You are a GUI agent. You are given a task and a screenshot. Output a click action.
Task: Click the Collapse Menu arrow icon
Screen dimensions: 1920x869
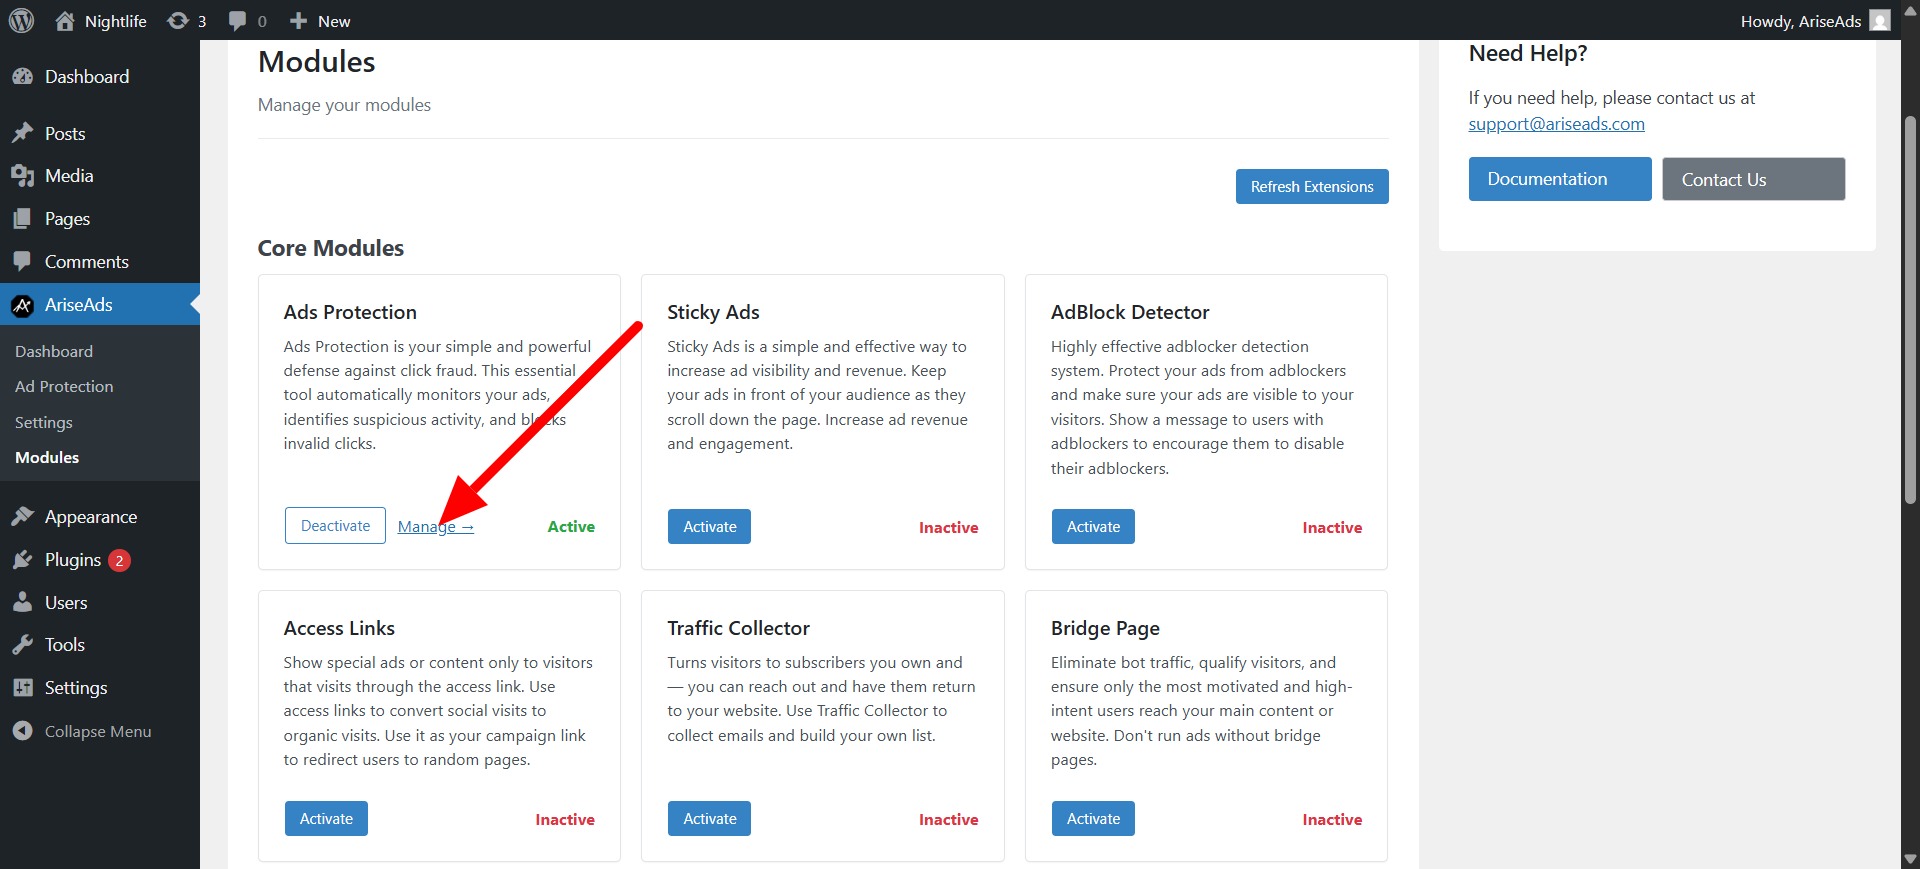pyautogui.click(x=23, y=731)
